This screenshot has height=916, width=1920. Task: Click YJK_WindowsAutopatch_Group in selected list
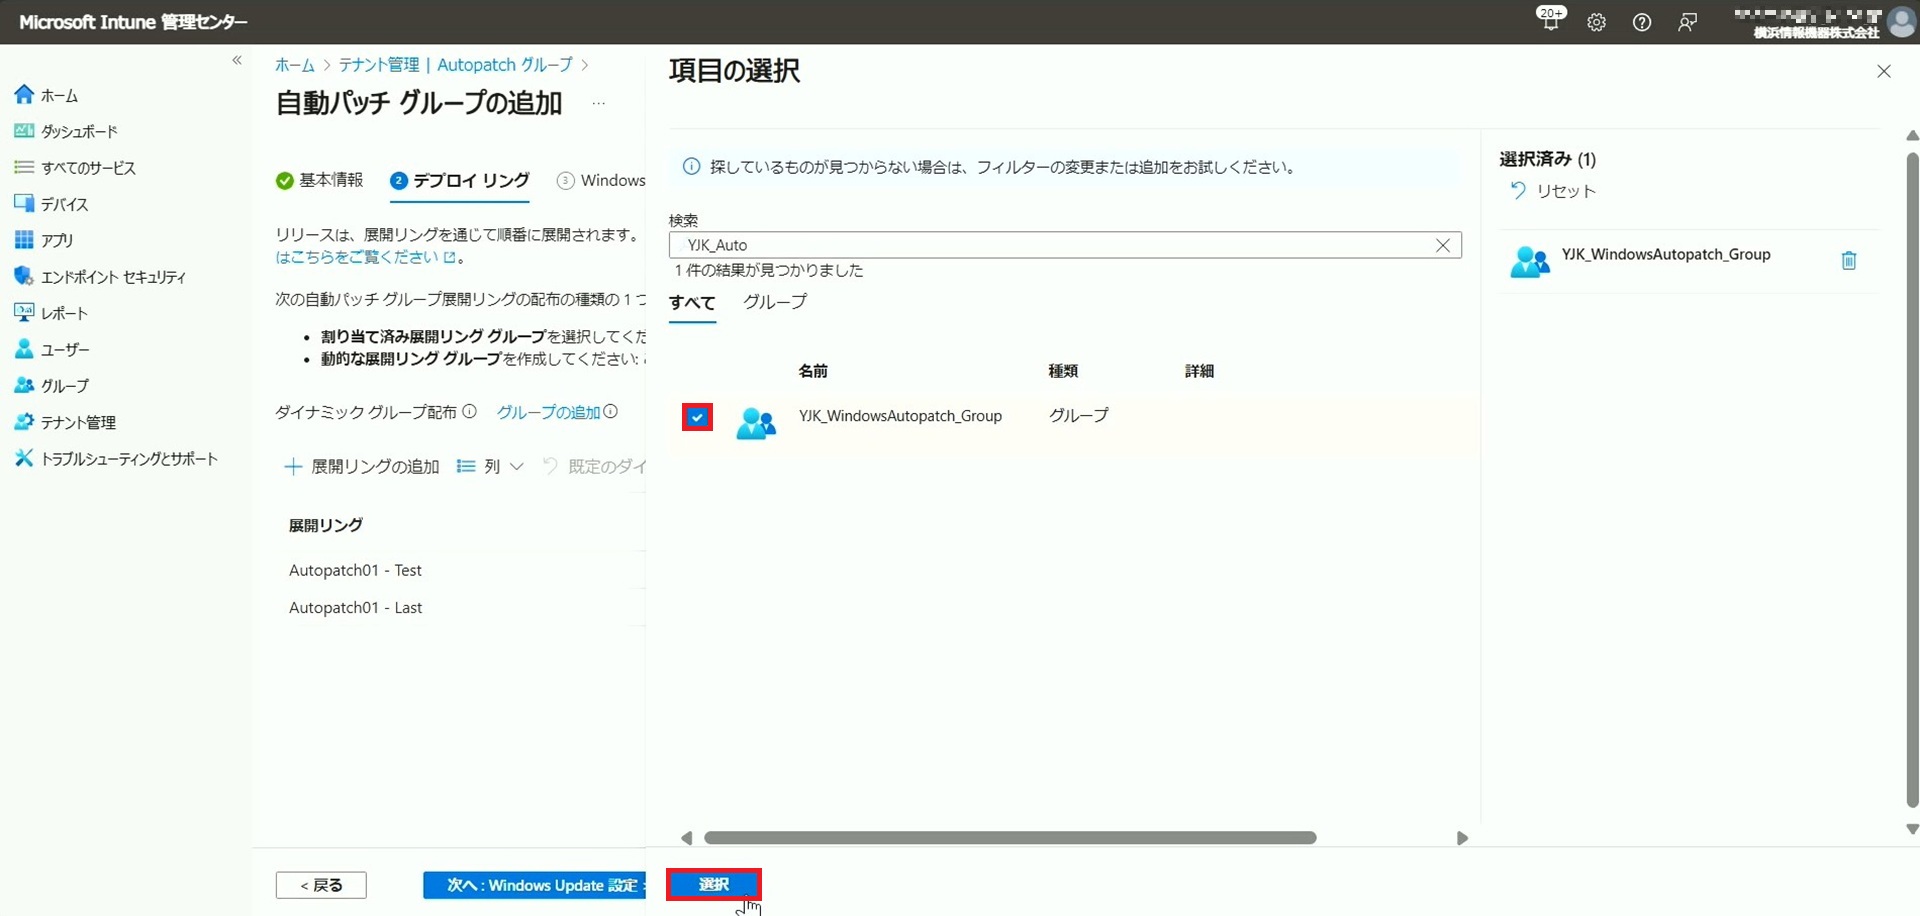[x=1666, y=254]
